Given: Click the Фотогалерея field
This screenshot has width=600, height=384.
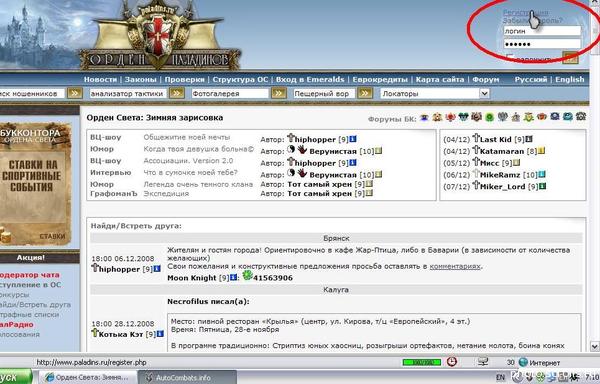Looking at the screenshot, I should pyautogui.click(x=230, y=94).
